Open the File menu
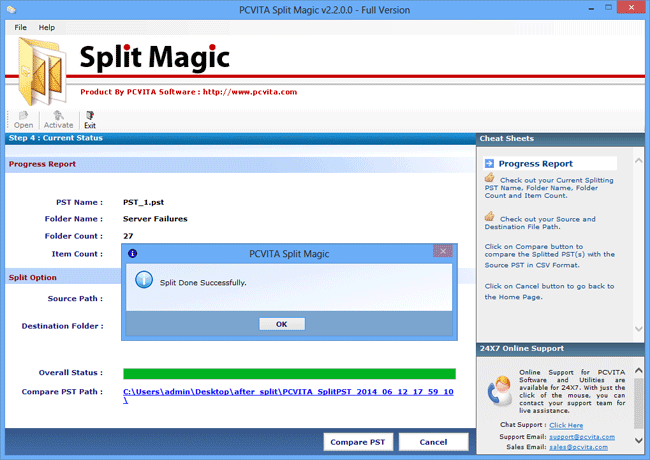The width and height of the screenshot is (650, 460). coord(20,27)
